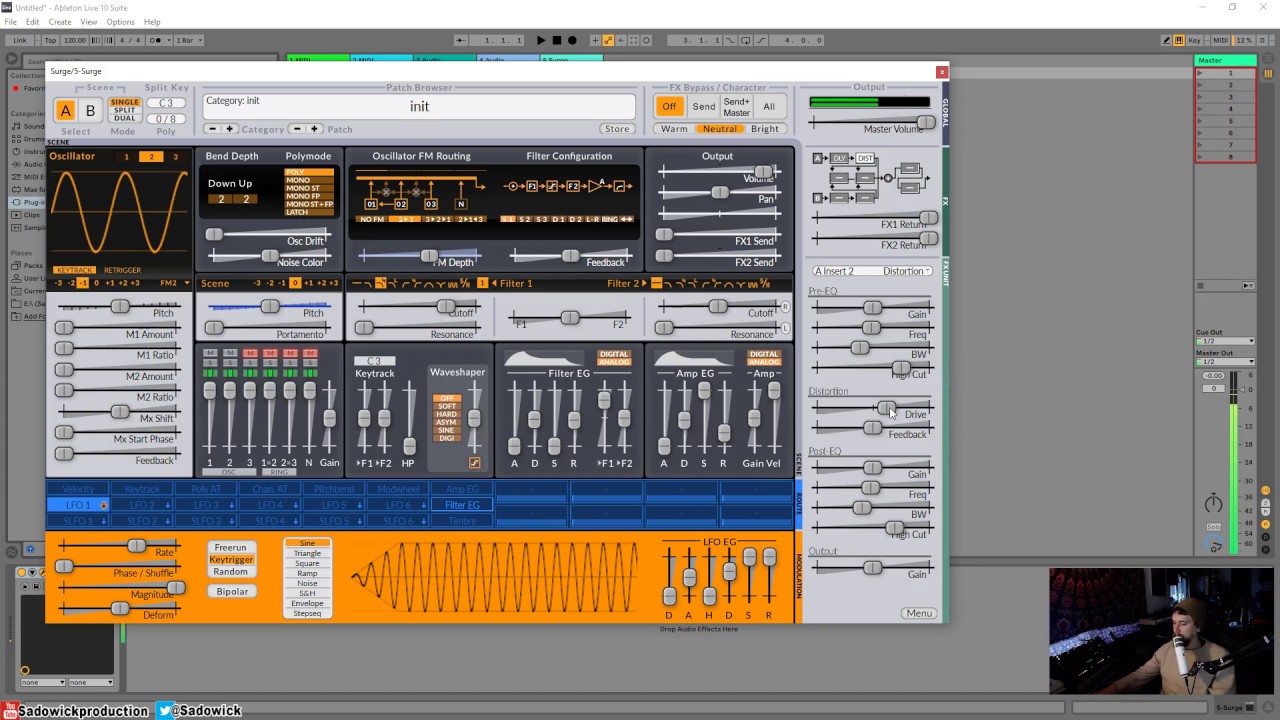Image resolution: width=1280 pixels, height=720 pixels.
Task: Click the Ableton transport Stop button
Action: (x=557, y=40)
